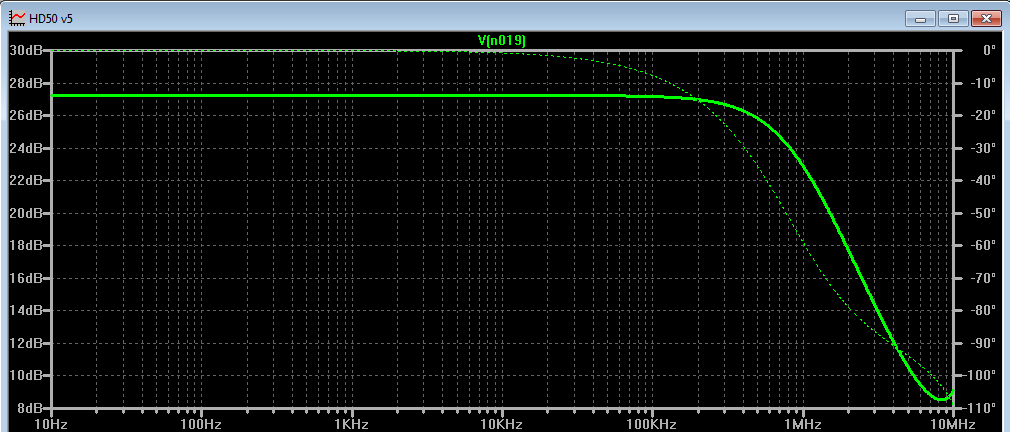Select the V(n019) trace label
Screen dimensions: 1010x432
[502, 41]
